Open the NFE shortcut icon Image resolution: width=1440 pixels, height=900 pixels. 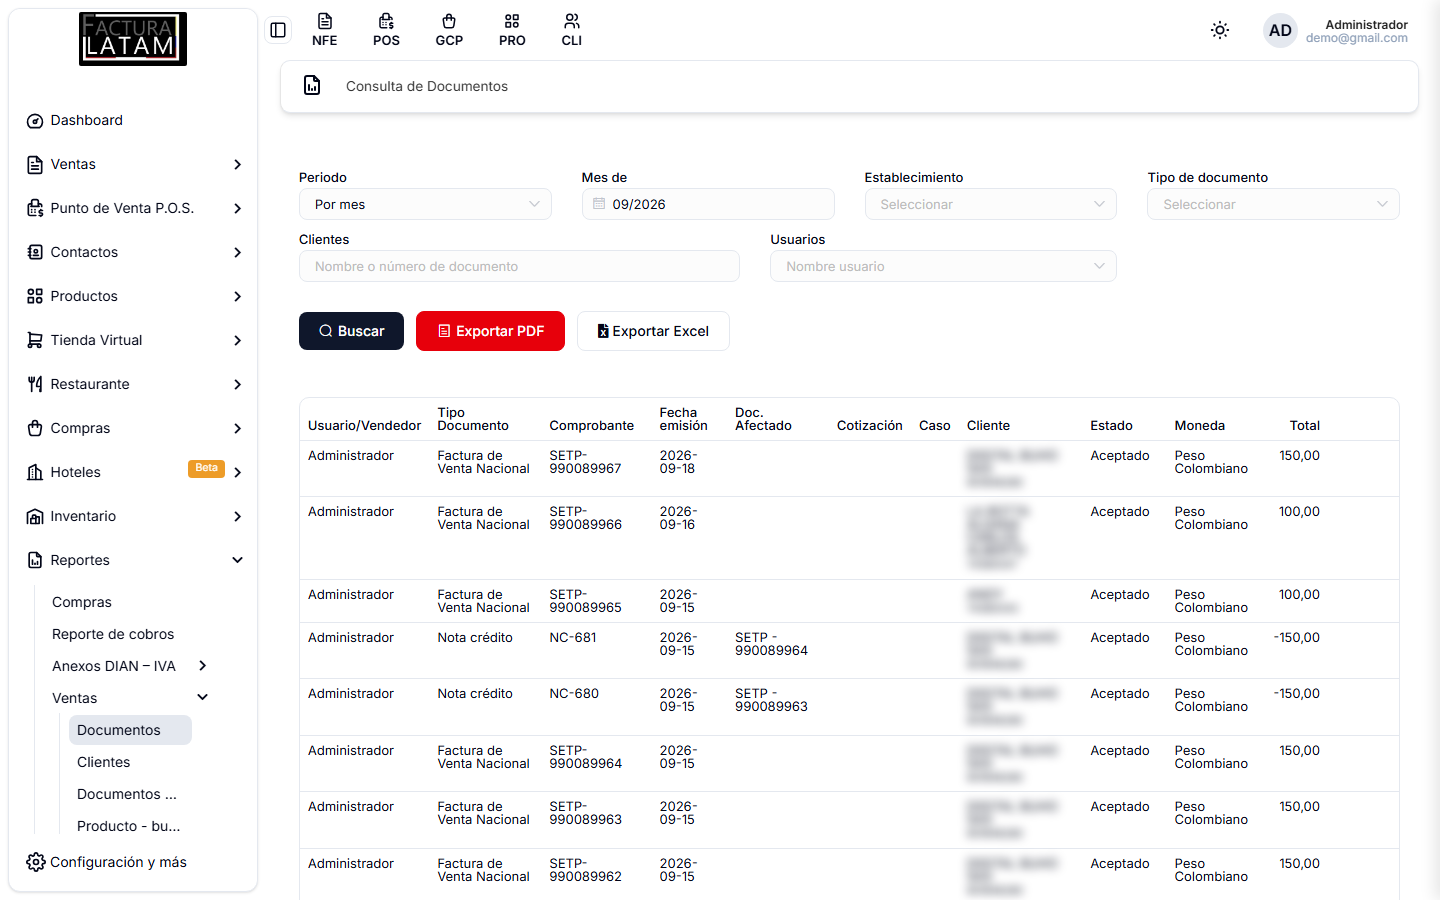tap(324, 30)
